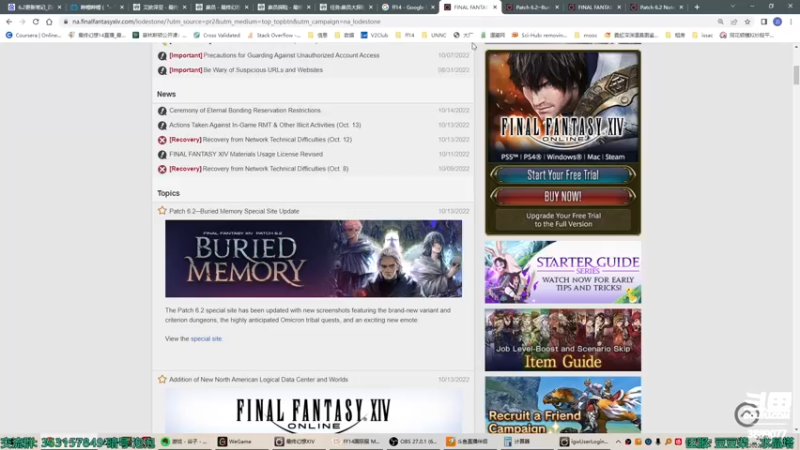Open the Cross Validated bookmark

[x=217, y=35]
